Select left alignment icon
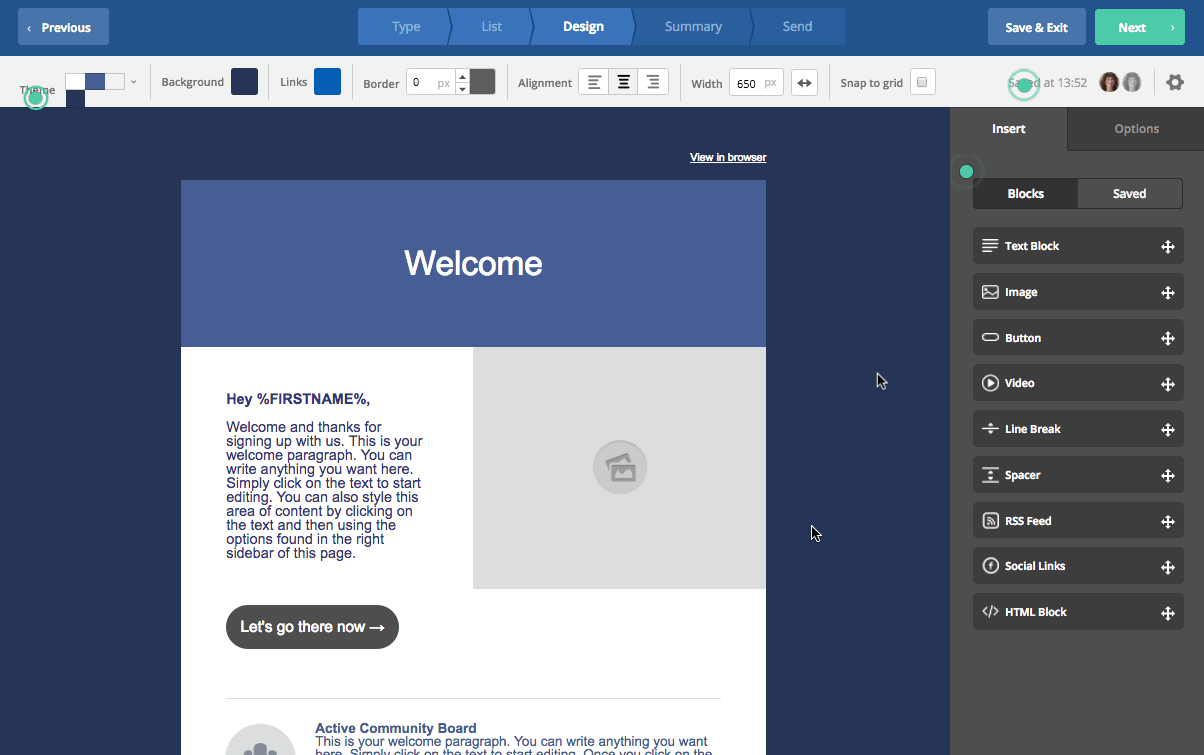 pos(594,83)
